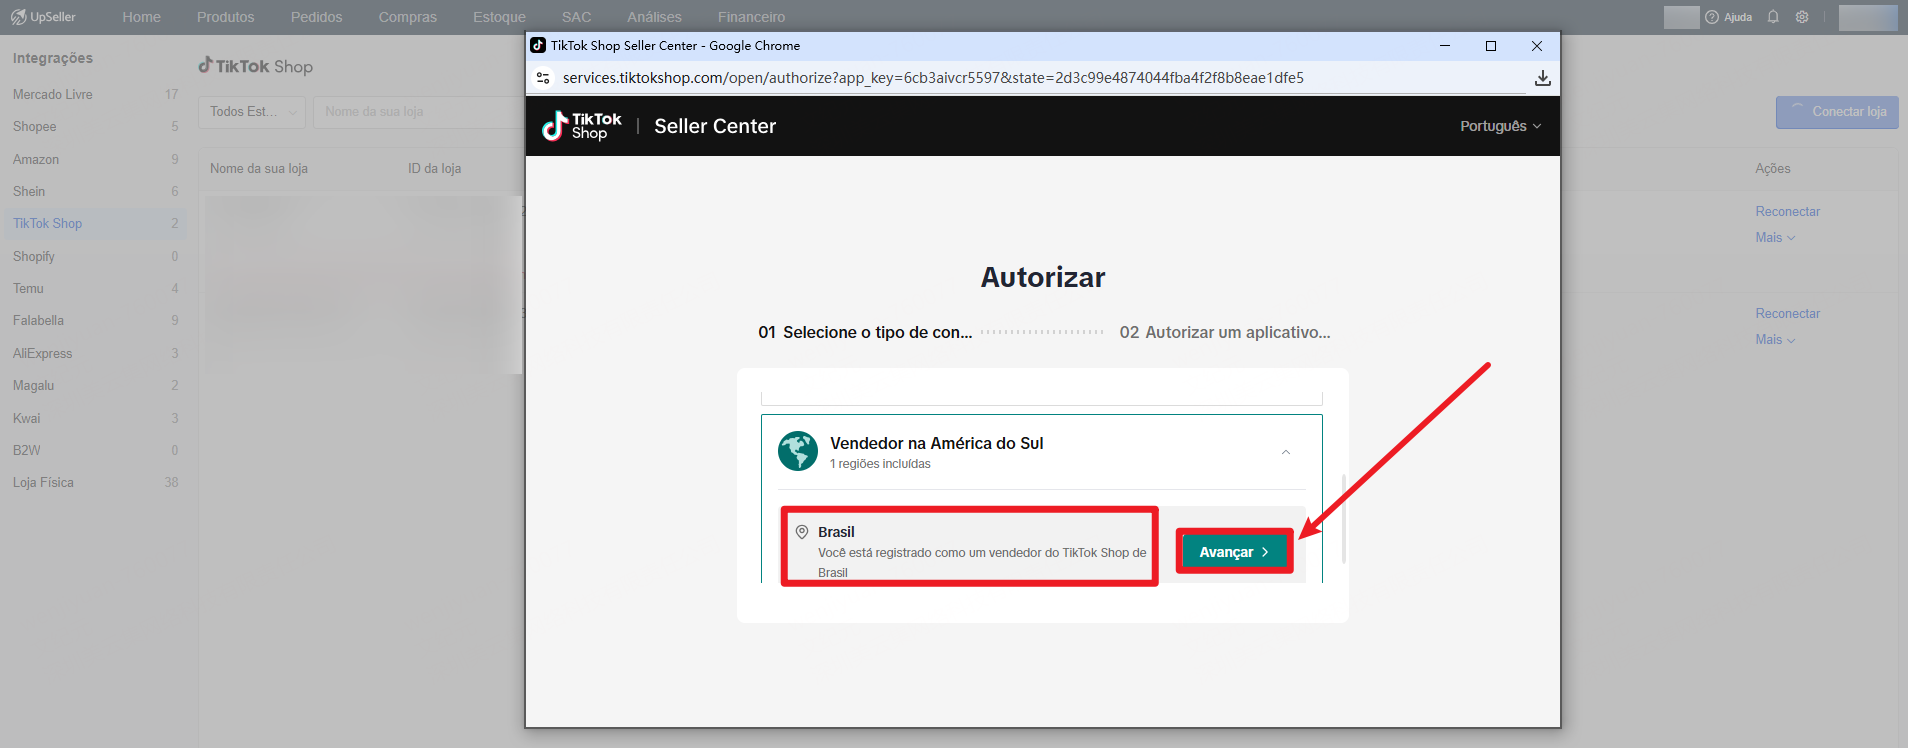Open the site information icon beside the URL
The height and width of the screenshot is (748, 1908).
coord(543,78)
